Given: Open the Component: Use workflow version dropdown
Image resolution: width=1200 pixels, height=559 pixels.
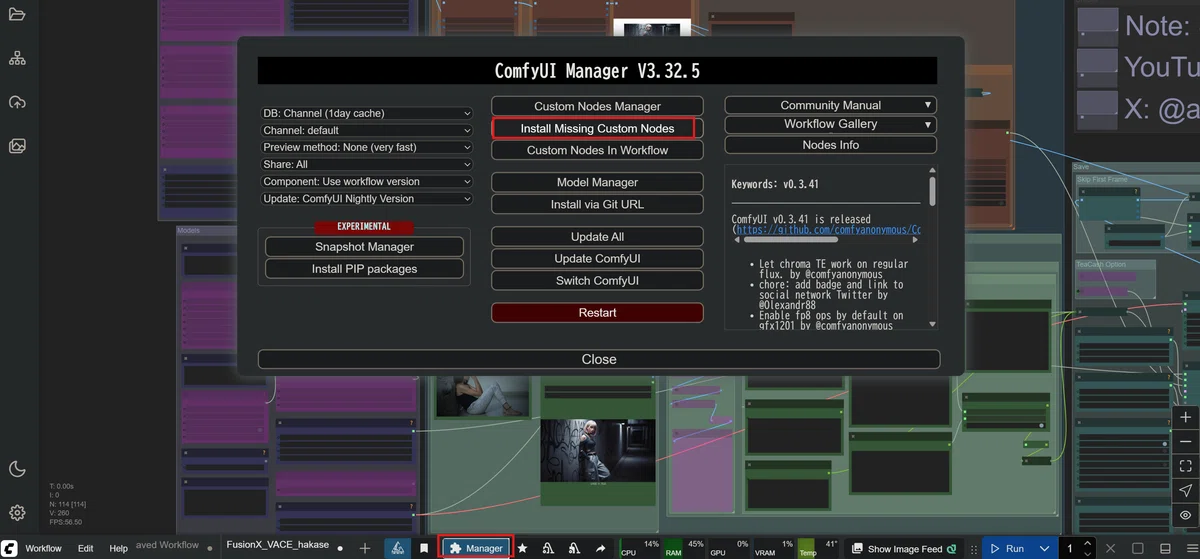Looking at the screenshot, I should [x=366, y=181].
